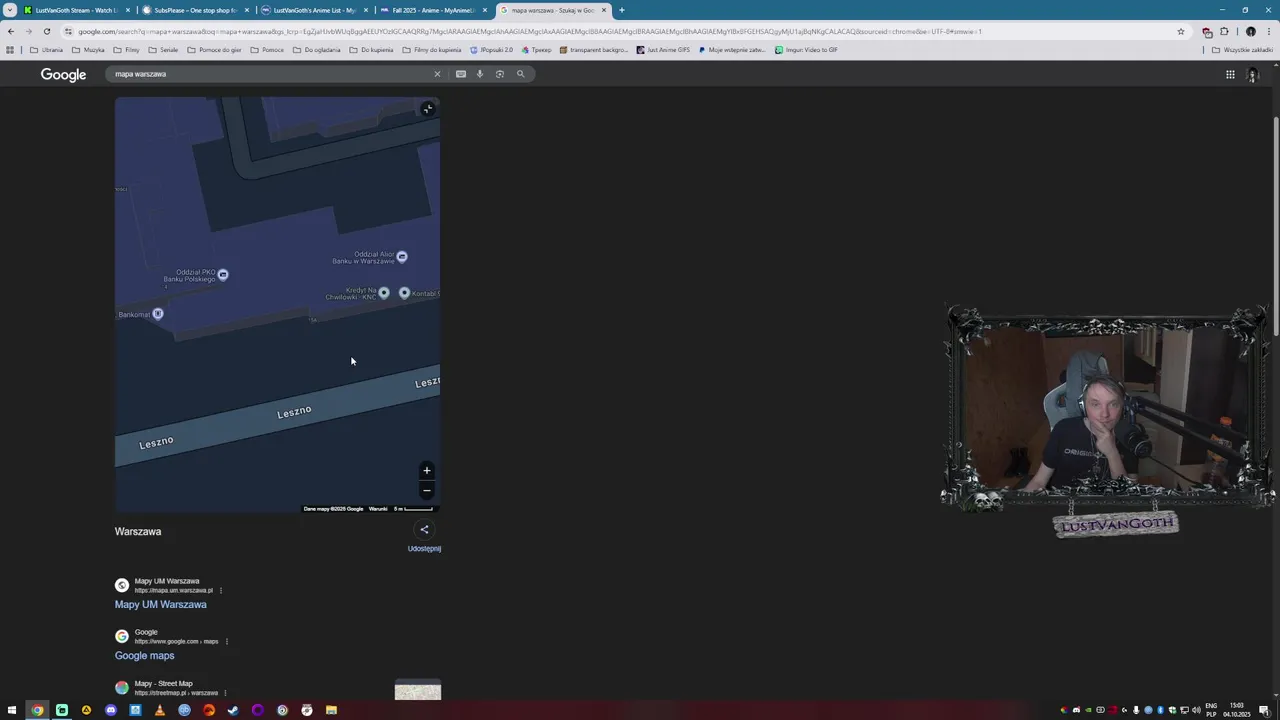Click the Udostępnij share label

coord(424,549)
